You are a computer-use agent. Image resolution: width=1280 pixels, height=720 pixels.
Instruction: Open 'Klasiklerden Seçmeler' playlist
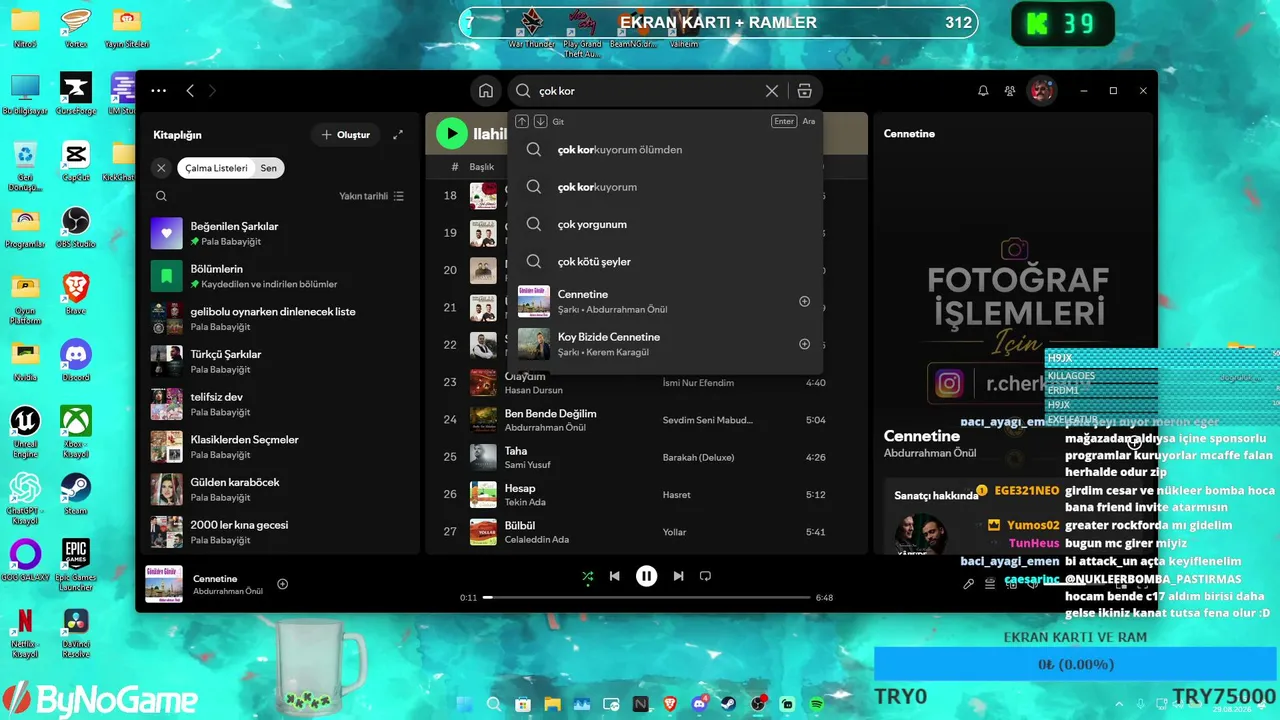[280, 447]
